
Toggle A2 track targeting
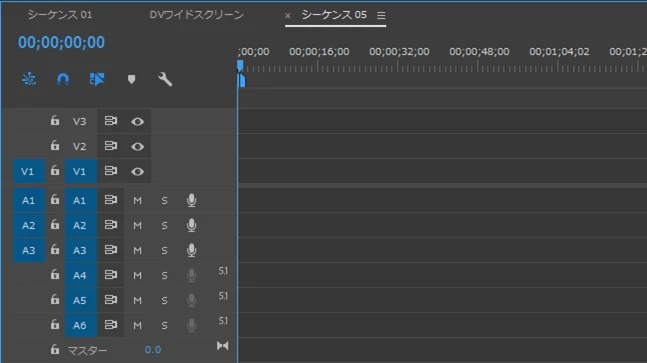tap(80, 225)
